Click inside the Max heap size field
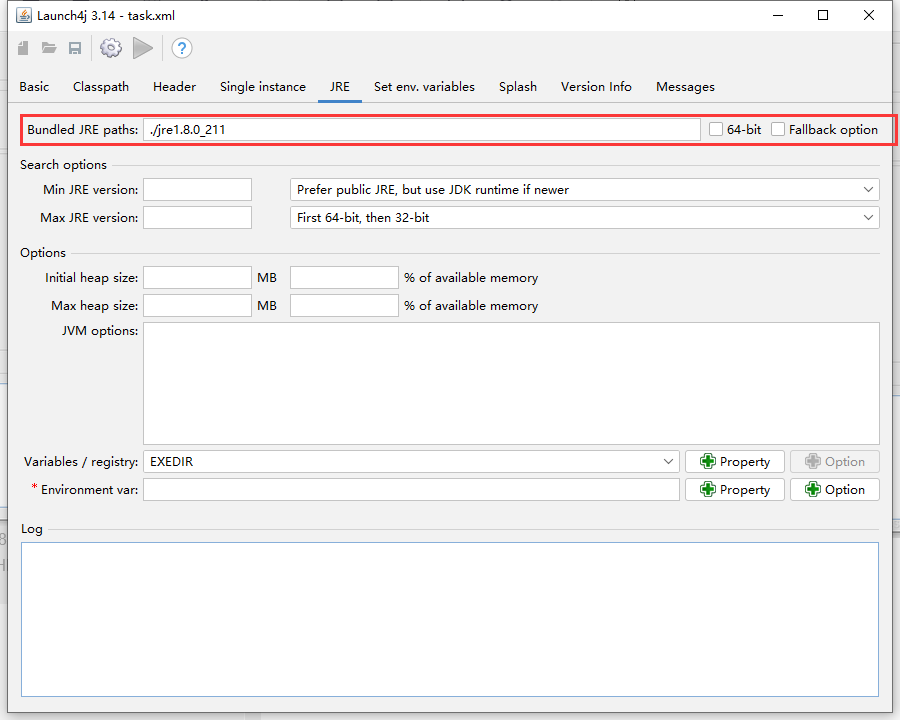Viewport: 900px width, 720px height. tap(197, 305)
